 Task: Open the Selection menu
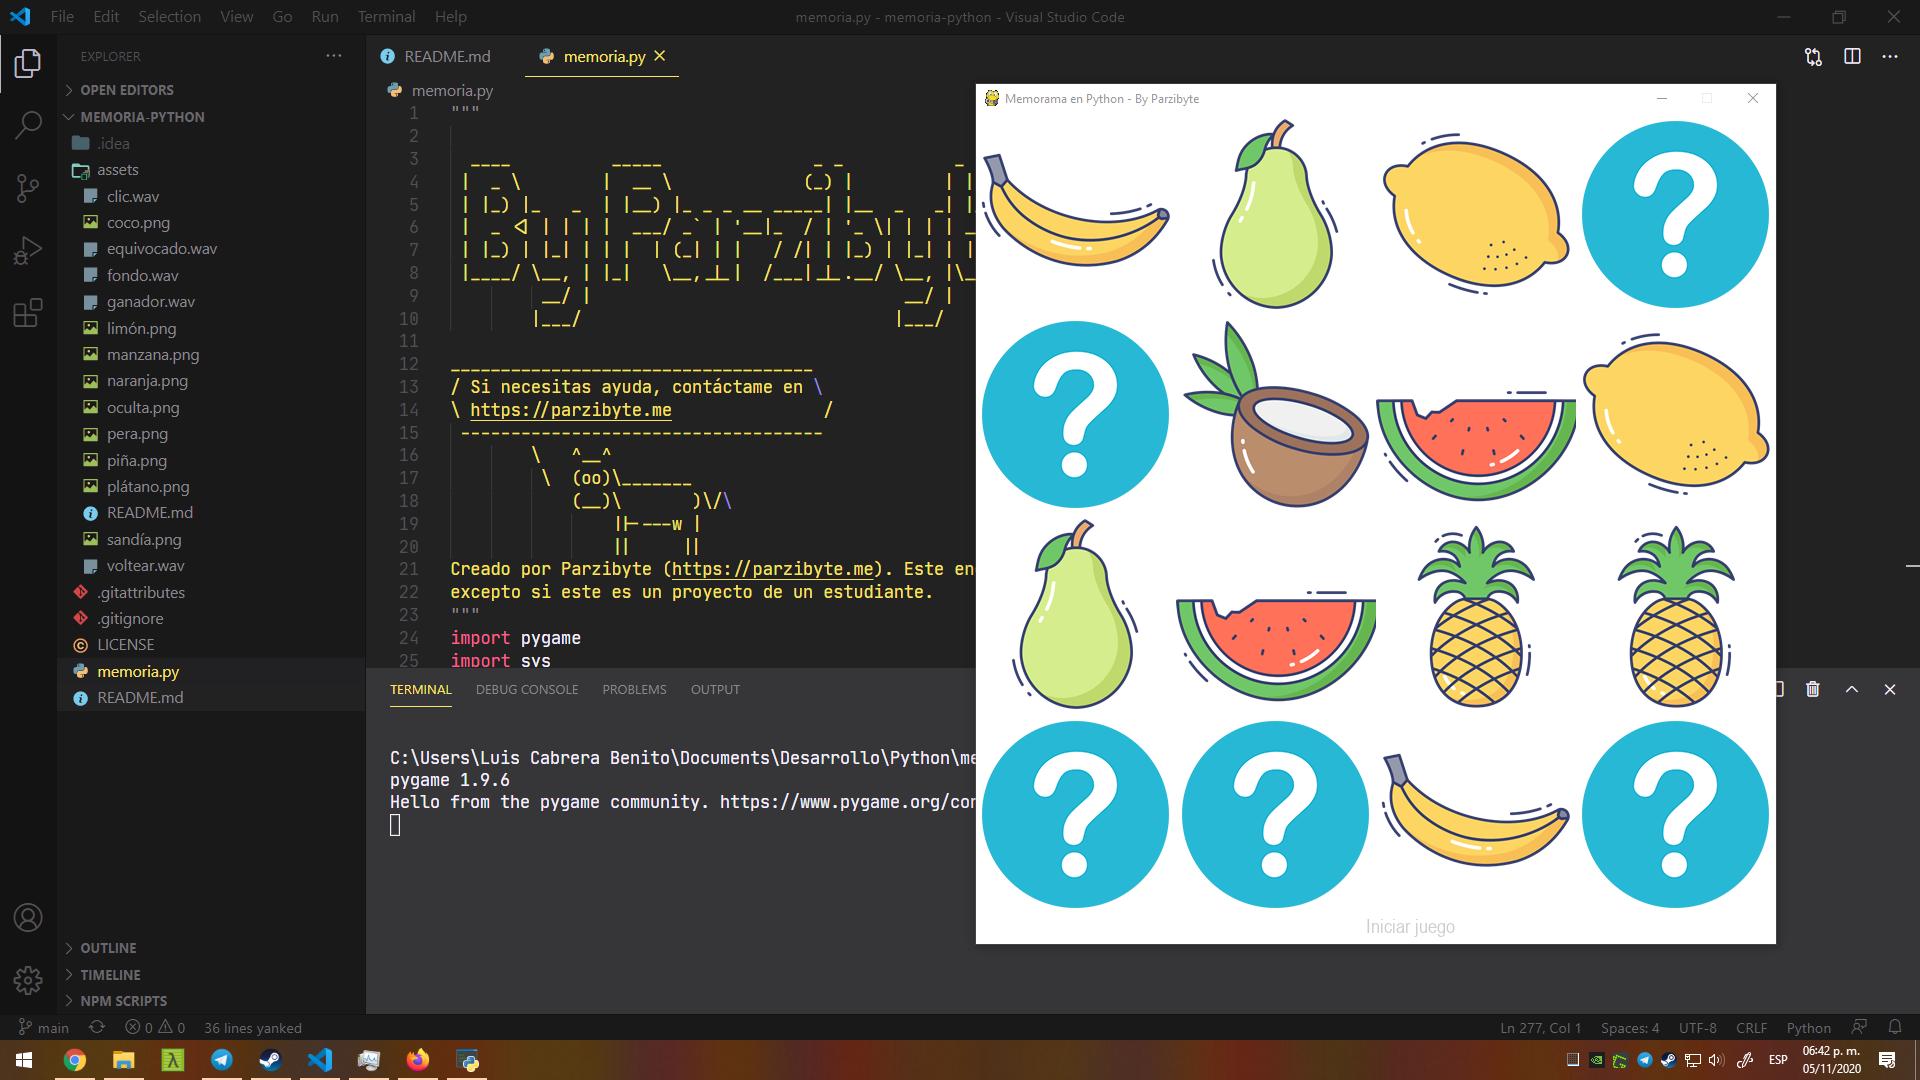coord(169,17)
